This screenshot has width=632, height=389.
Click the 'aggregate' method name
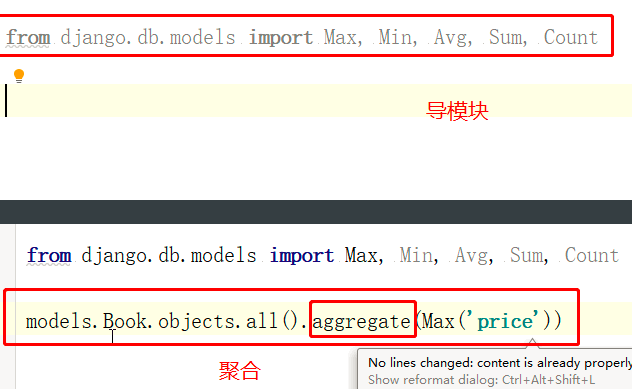362,322
